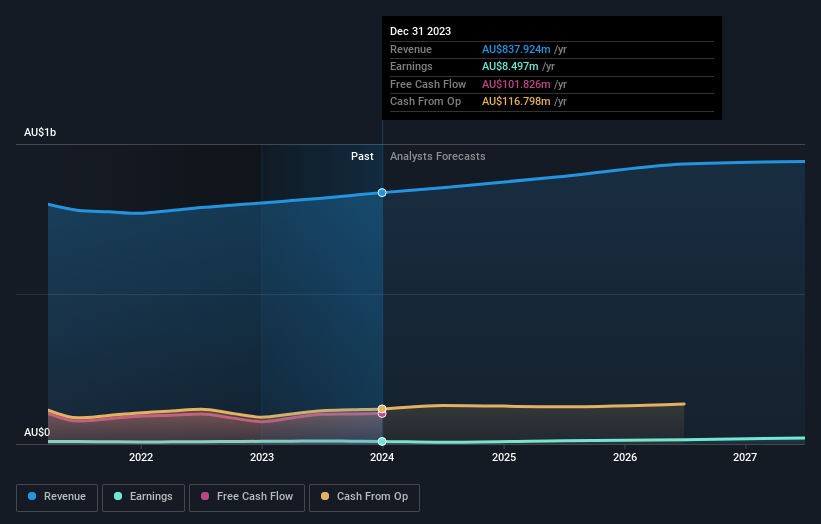Click the AU$101.826m free cash flow value

click(x=516, y=84)
